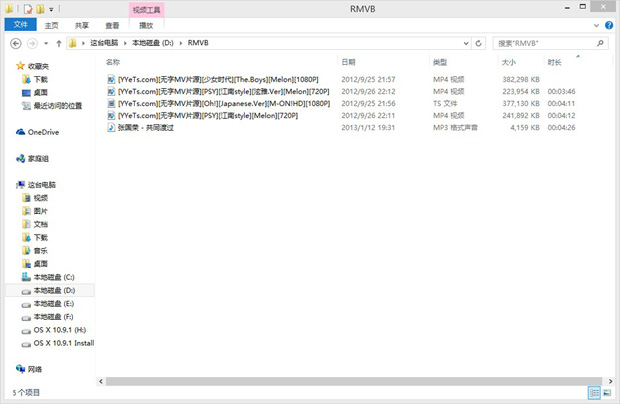
Task: Switch to large thumbnails view toggle
Action: coord(608,394)
